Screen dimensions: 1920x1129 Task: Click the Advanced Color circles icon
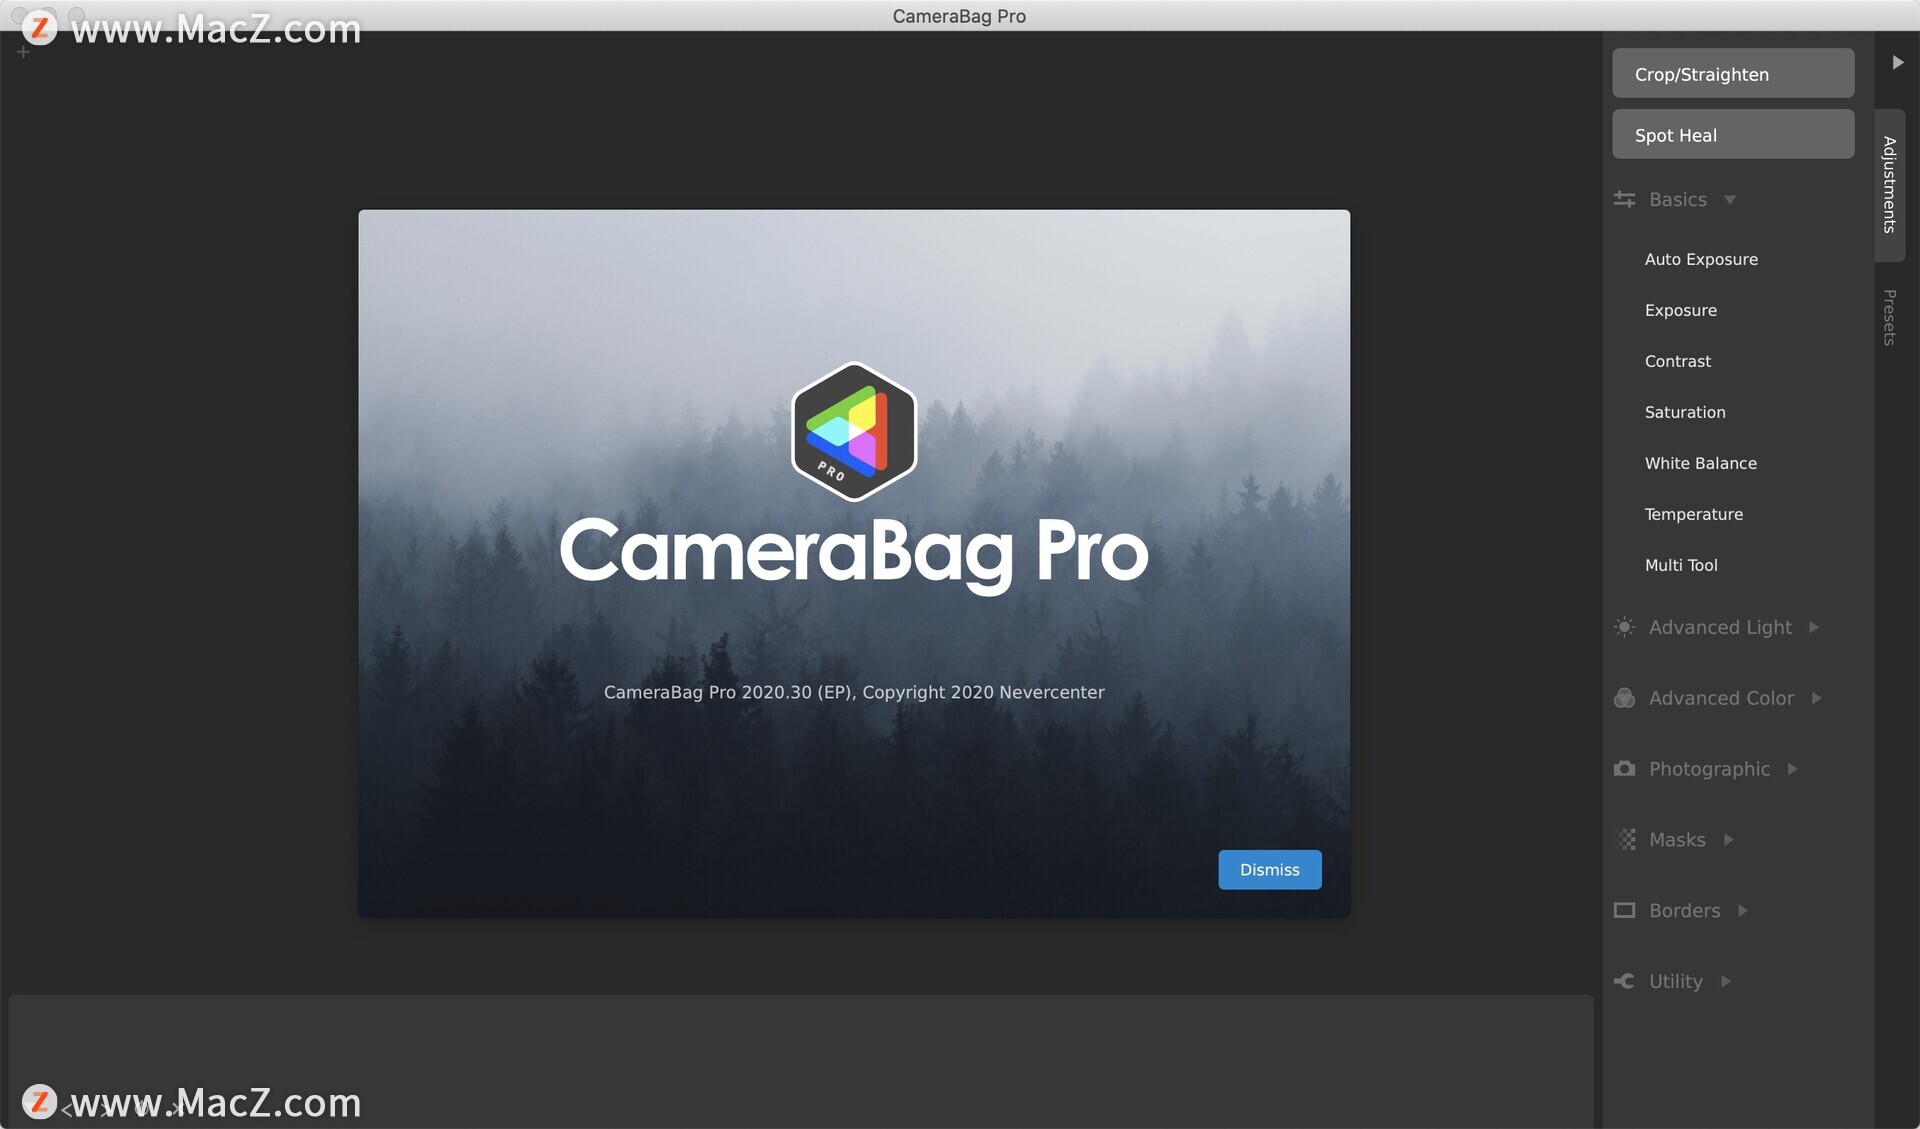(1624, 698)
